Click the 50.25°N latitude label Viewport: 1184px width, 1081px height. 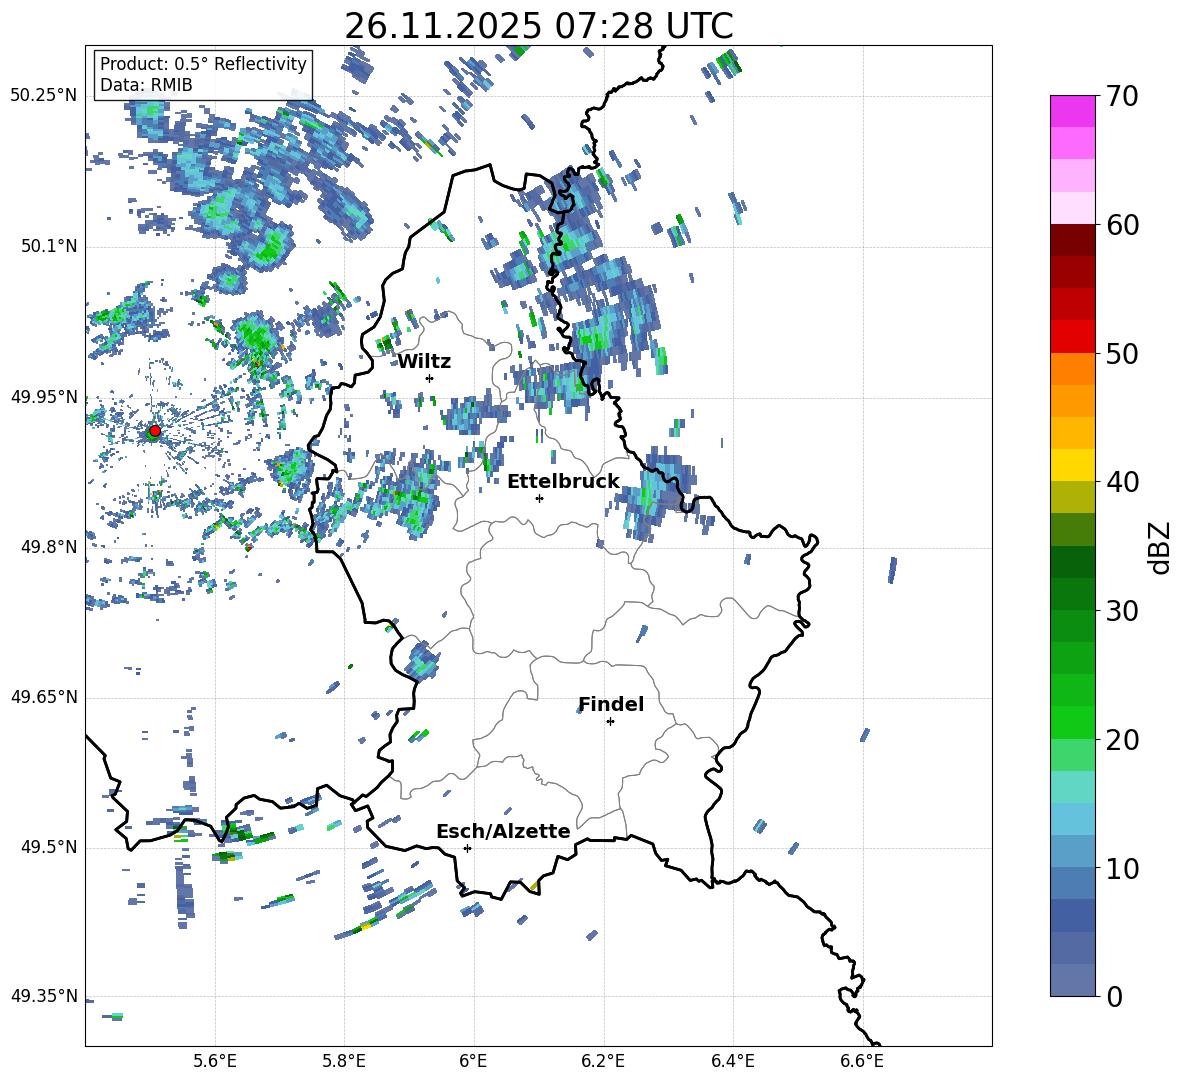tap(44, 96)
